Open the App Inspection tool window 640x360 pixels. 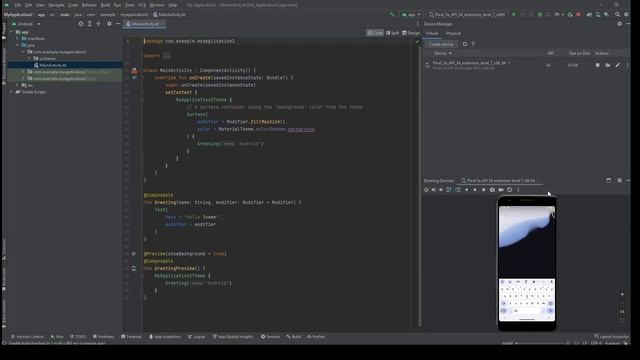165,337
